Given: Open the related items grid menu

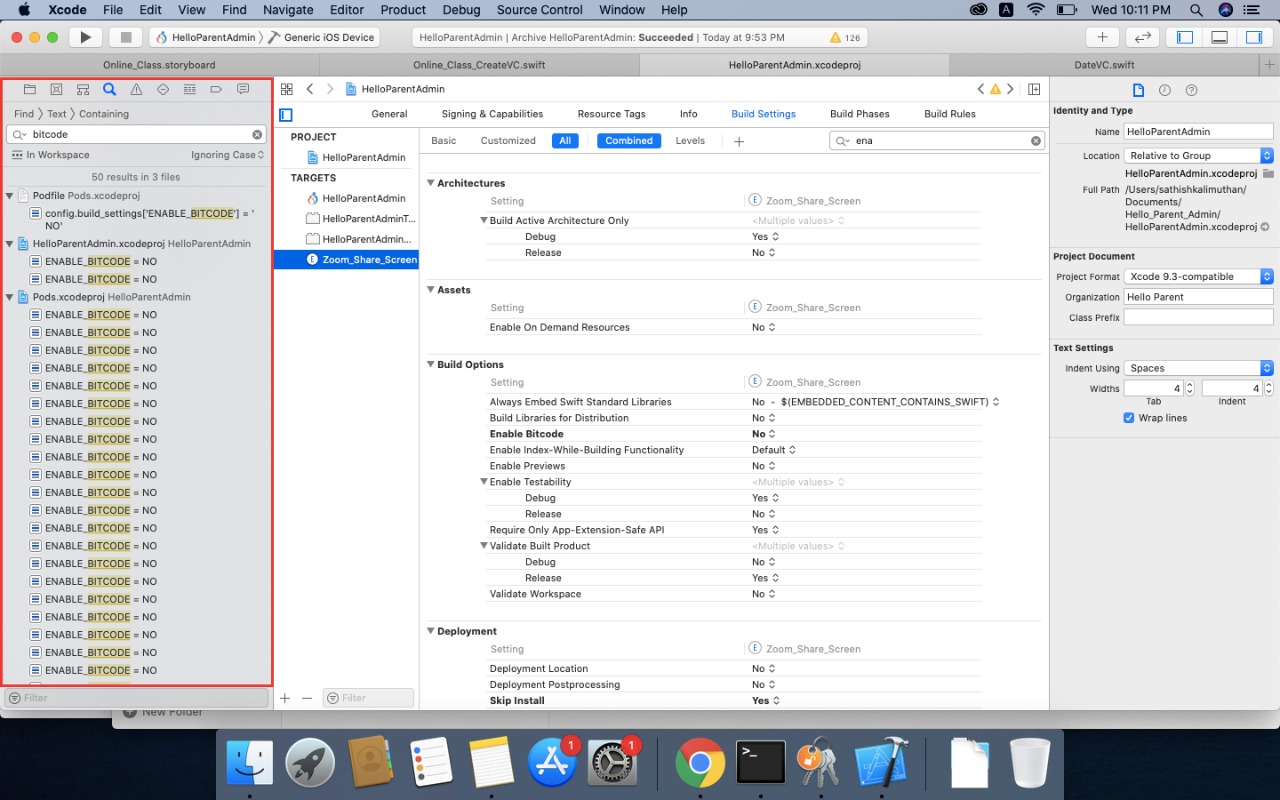Looking at the screenshot, I should [x=286, y=89].
